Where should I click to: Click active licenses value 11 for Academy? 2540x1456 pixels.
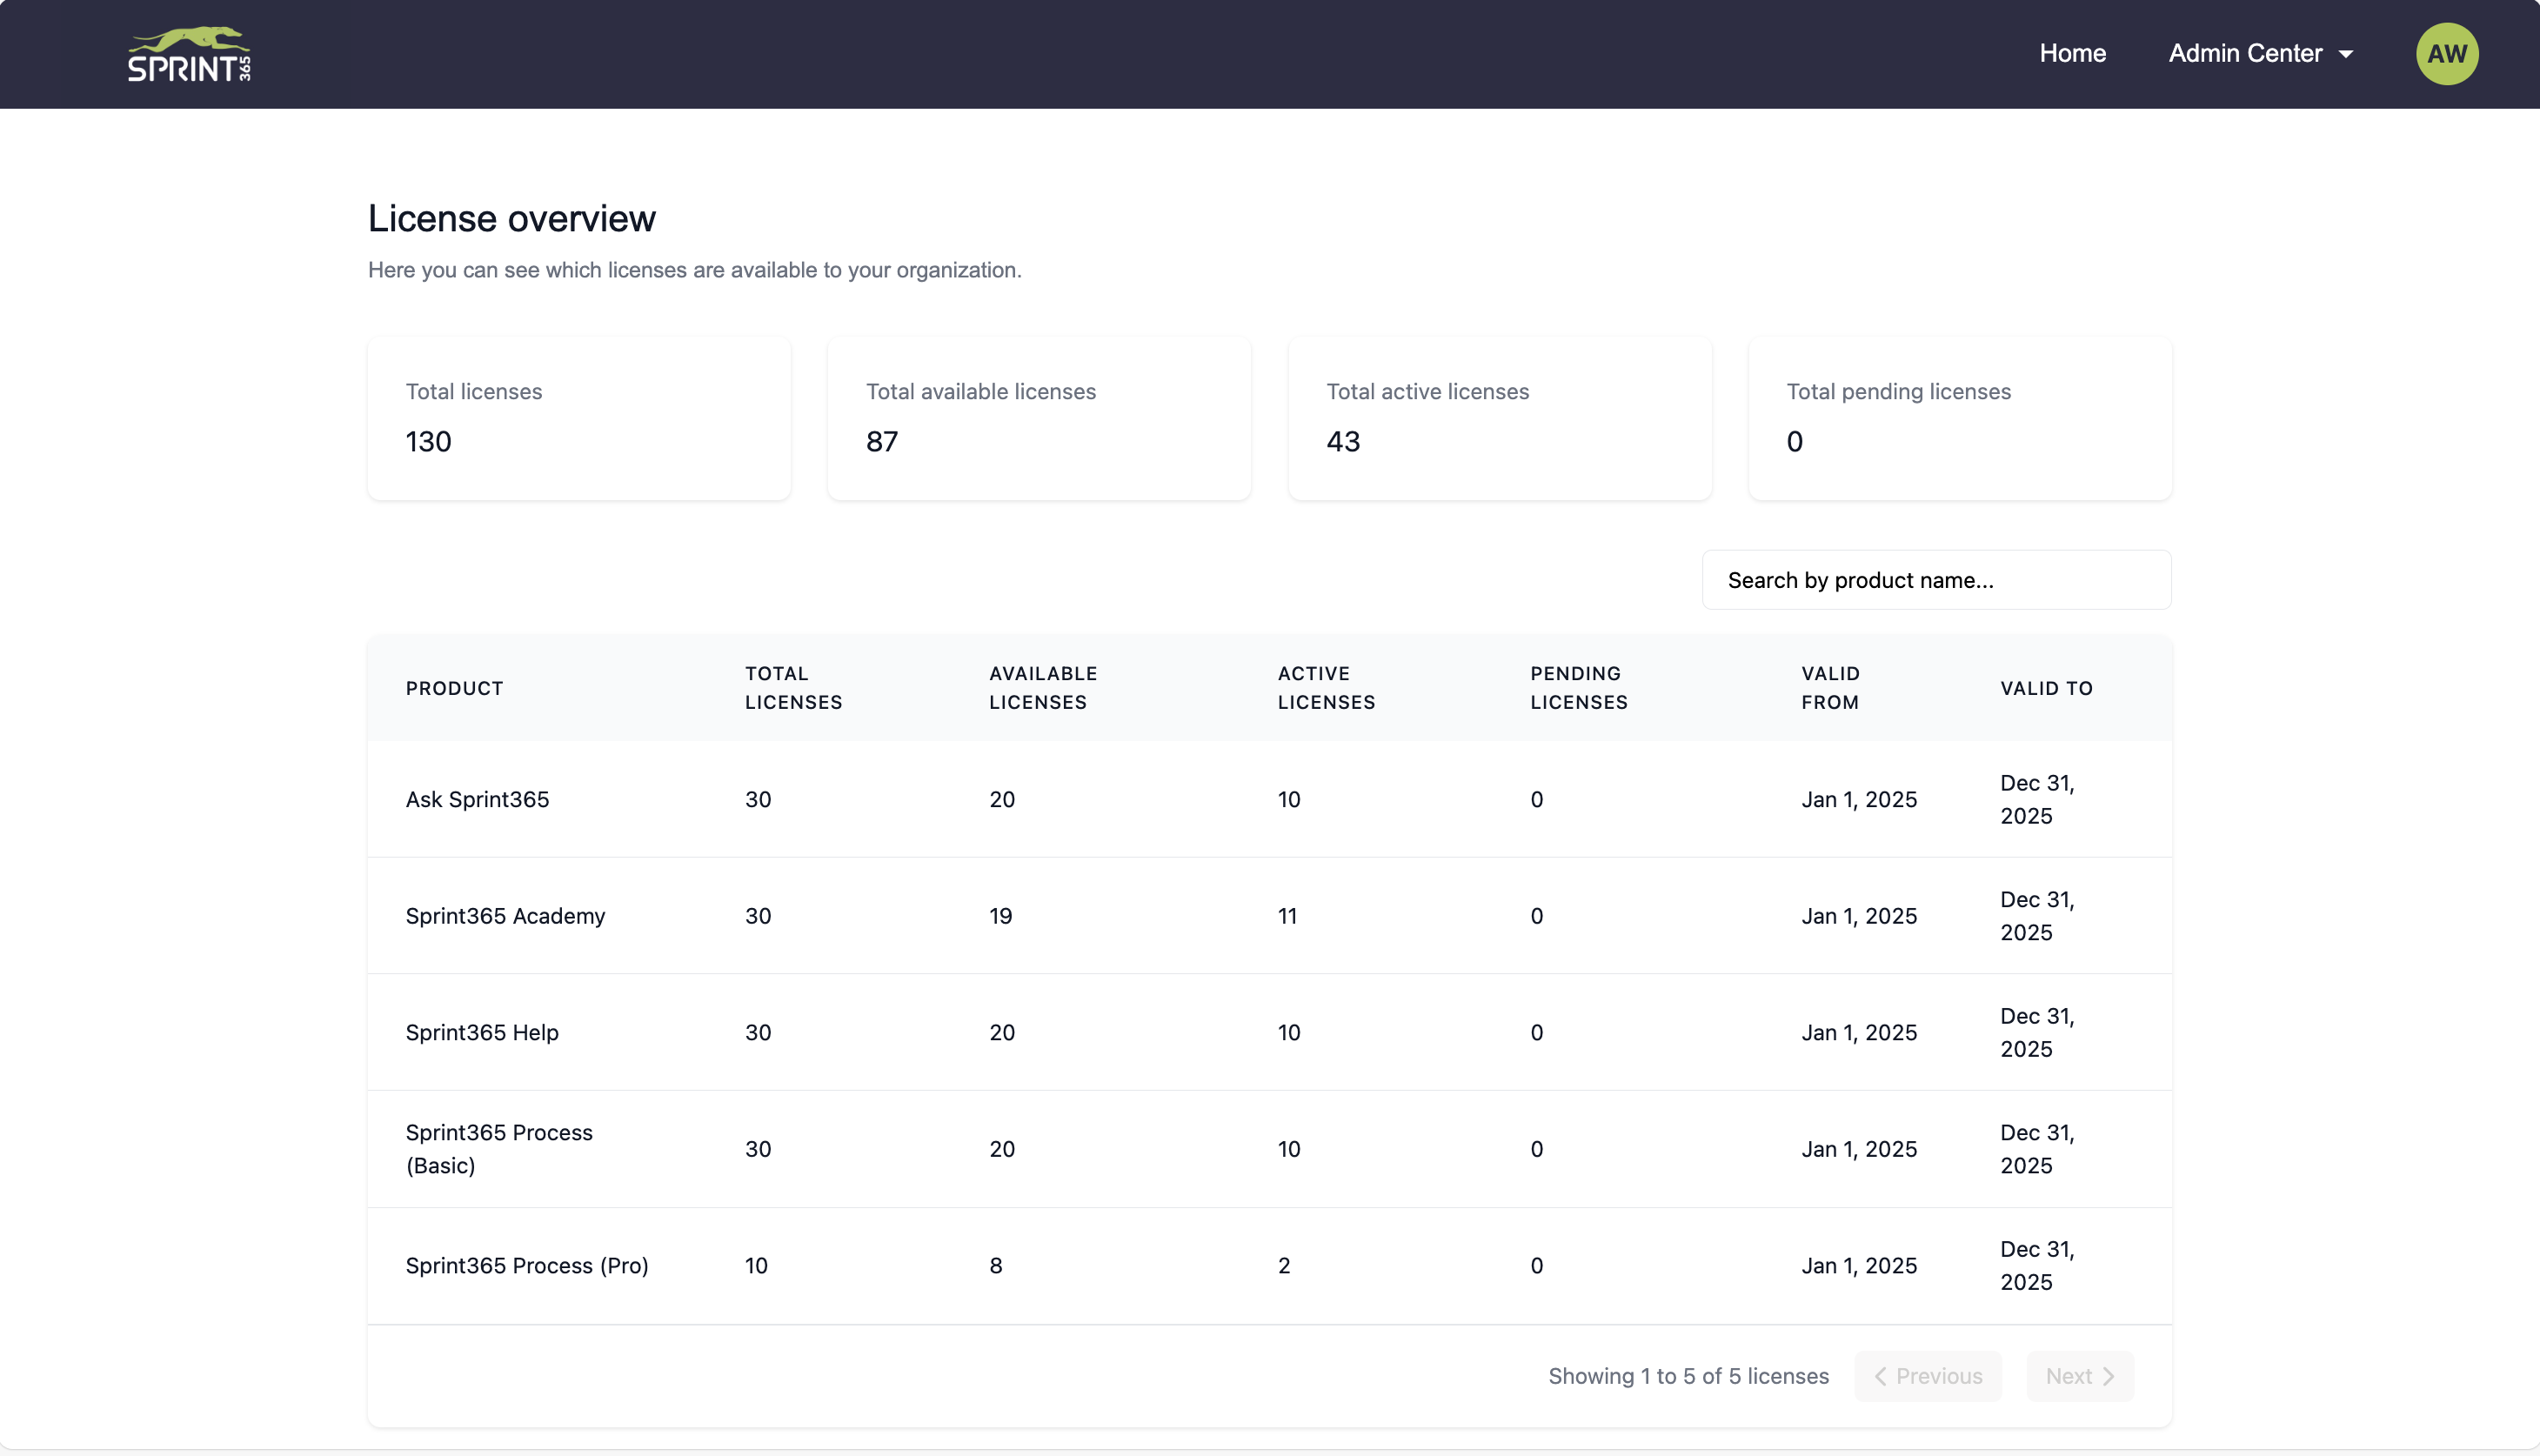[1287, 916]
